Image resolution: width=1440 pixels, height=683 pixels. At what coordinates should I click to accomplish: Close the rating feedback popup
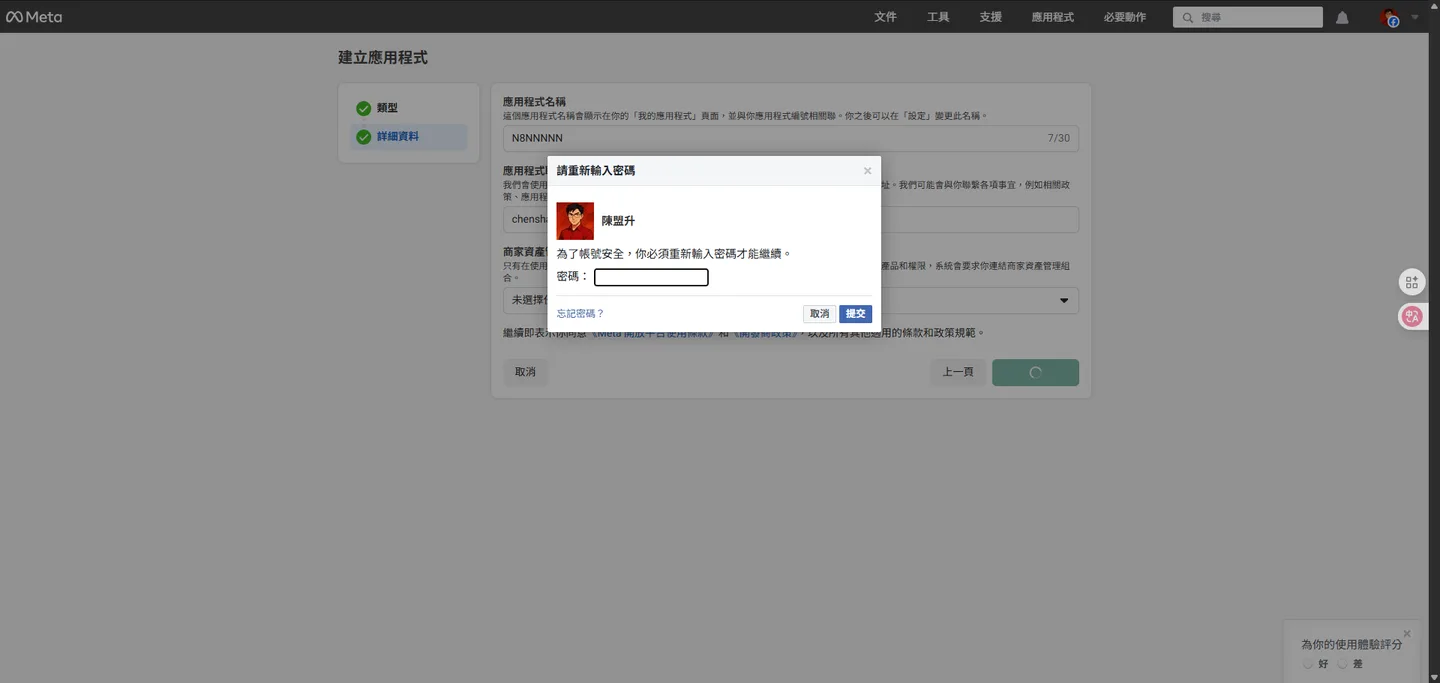[x=1407, y=634]
